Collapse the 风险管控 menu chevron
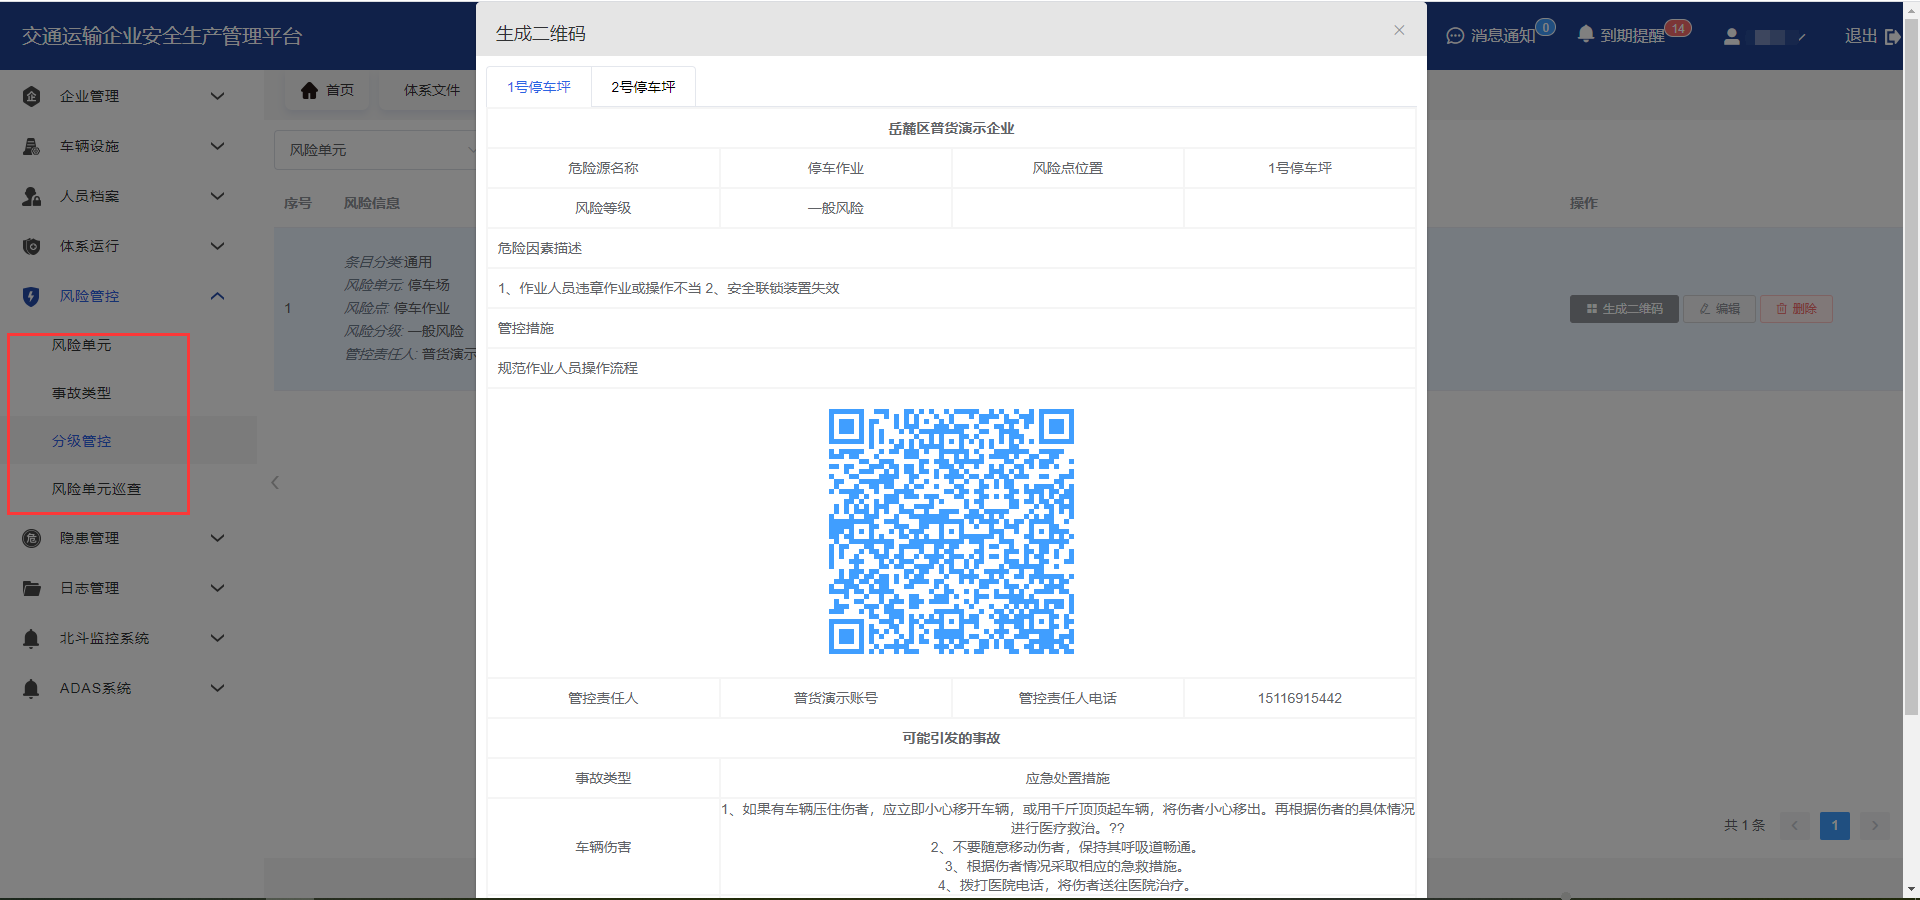Screen dimensions: 1920x900 point(217,296)
